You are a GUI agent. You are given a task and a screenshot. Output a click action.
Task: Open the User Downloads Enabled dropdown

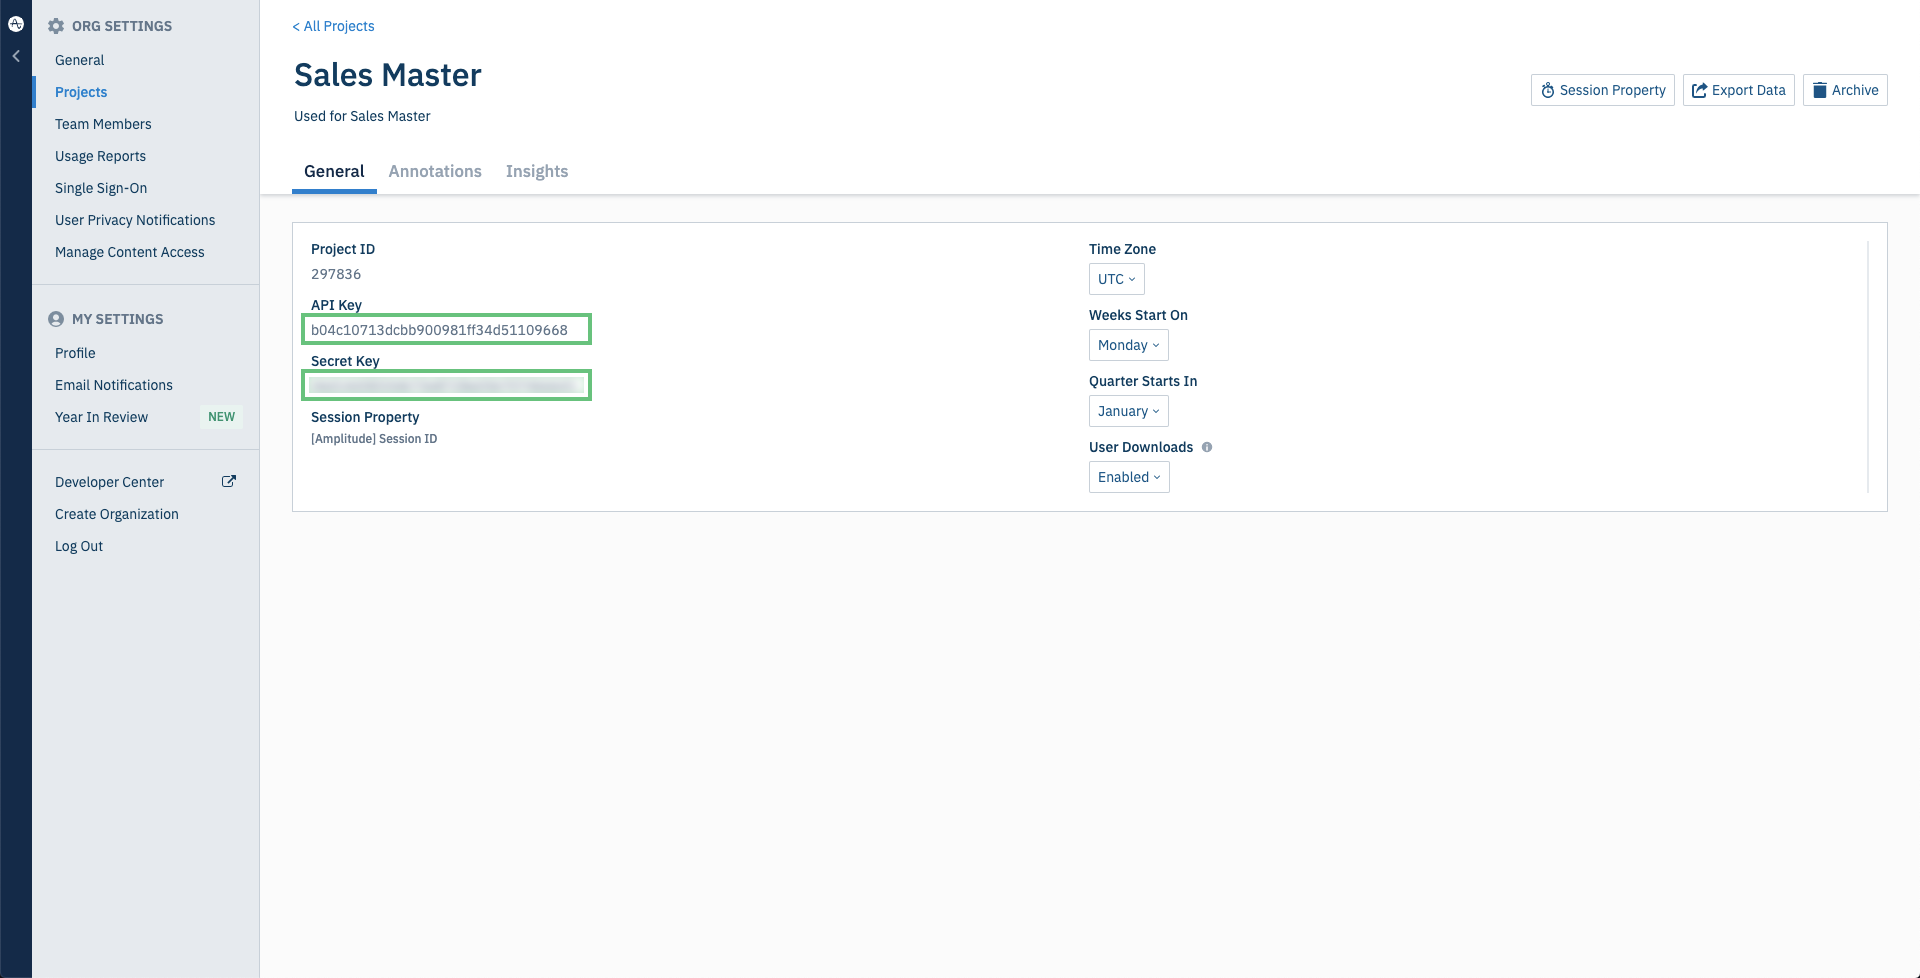(1129, 477)
